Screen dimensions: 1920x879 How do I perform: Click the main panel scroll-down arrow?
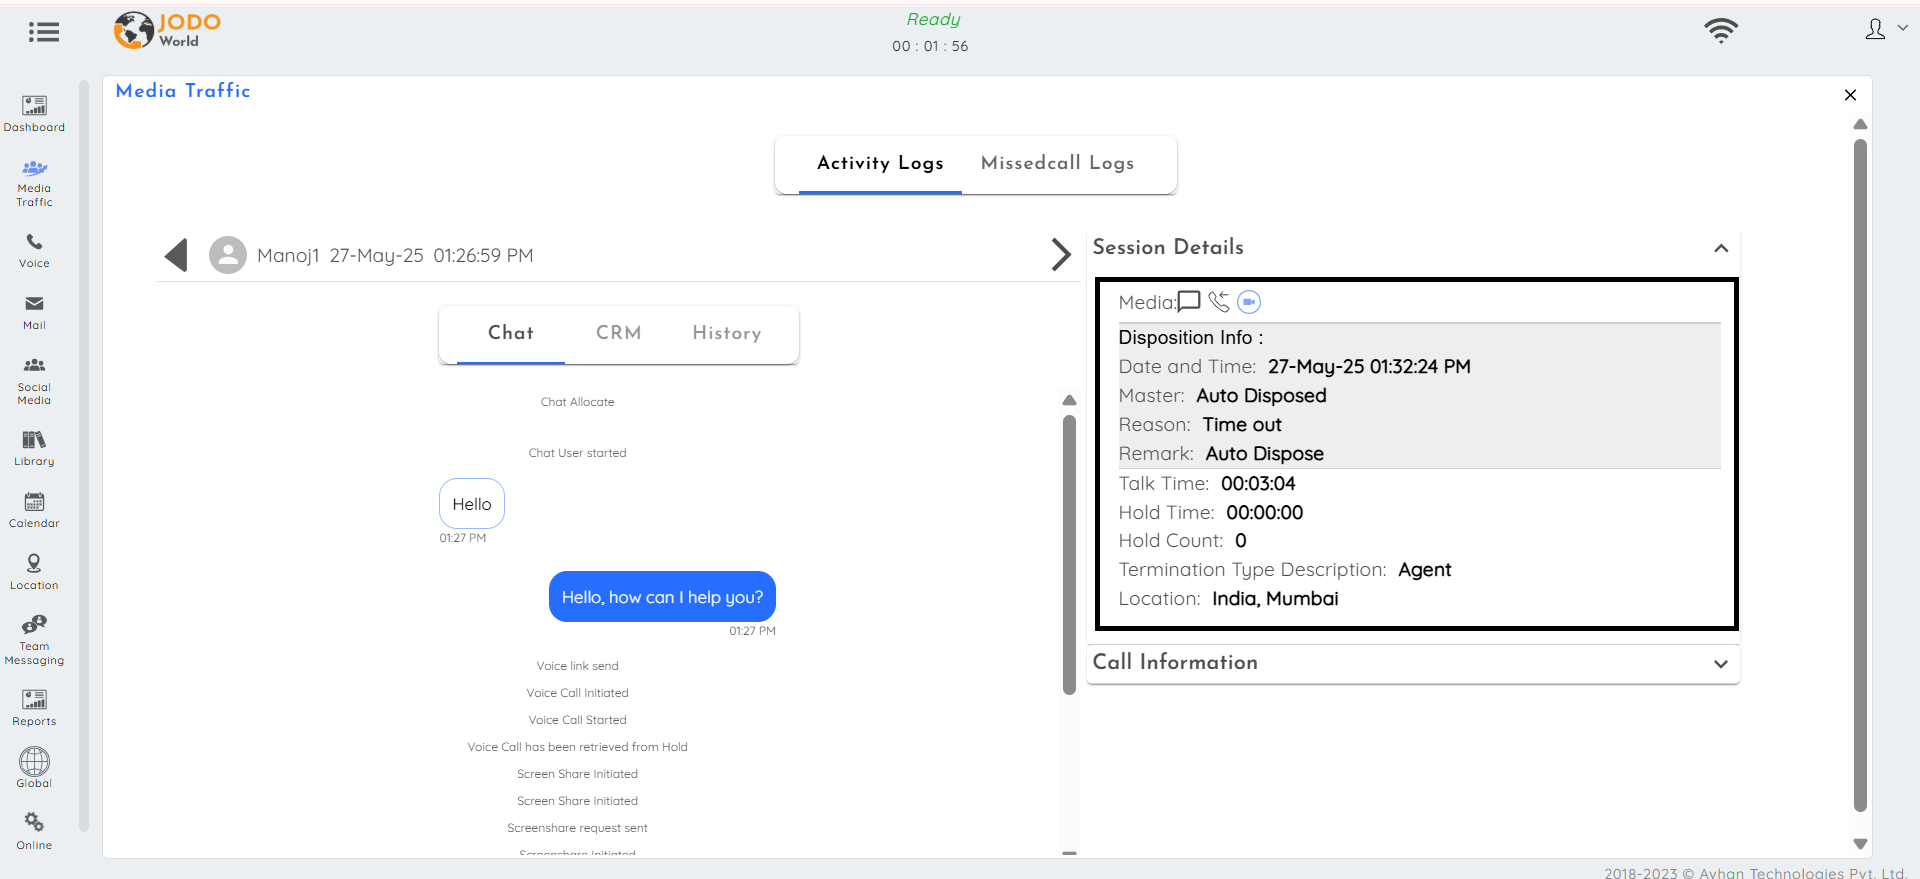(x=1860, y=844)
